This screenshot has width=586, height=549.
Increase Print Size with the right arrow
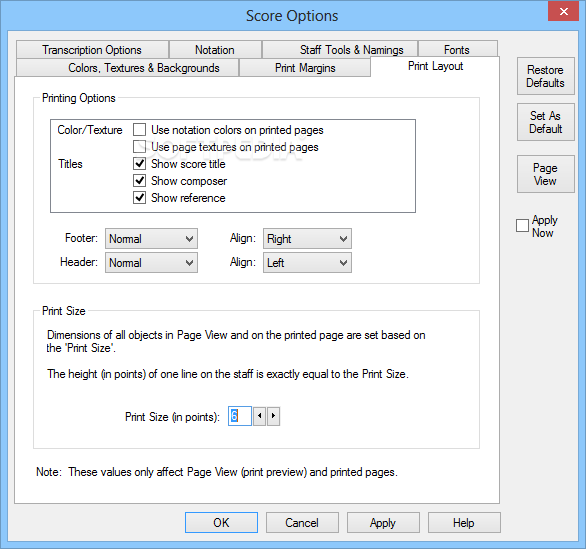[273, 416]
